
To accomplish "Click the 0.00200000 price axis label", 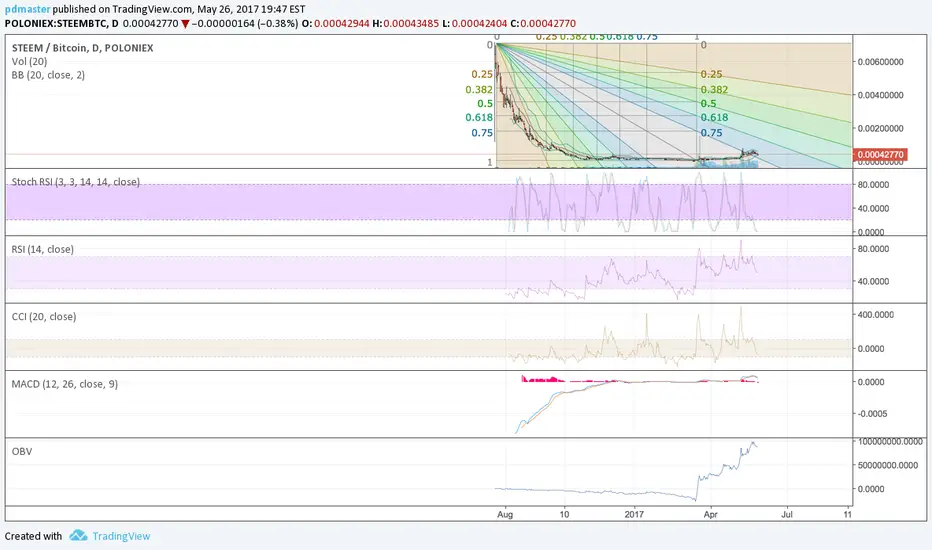I will pyautogui.click(x=880, y=128).
